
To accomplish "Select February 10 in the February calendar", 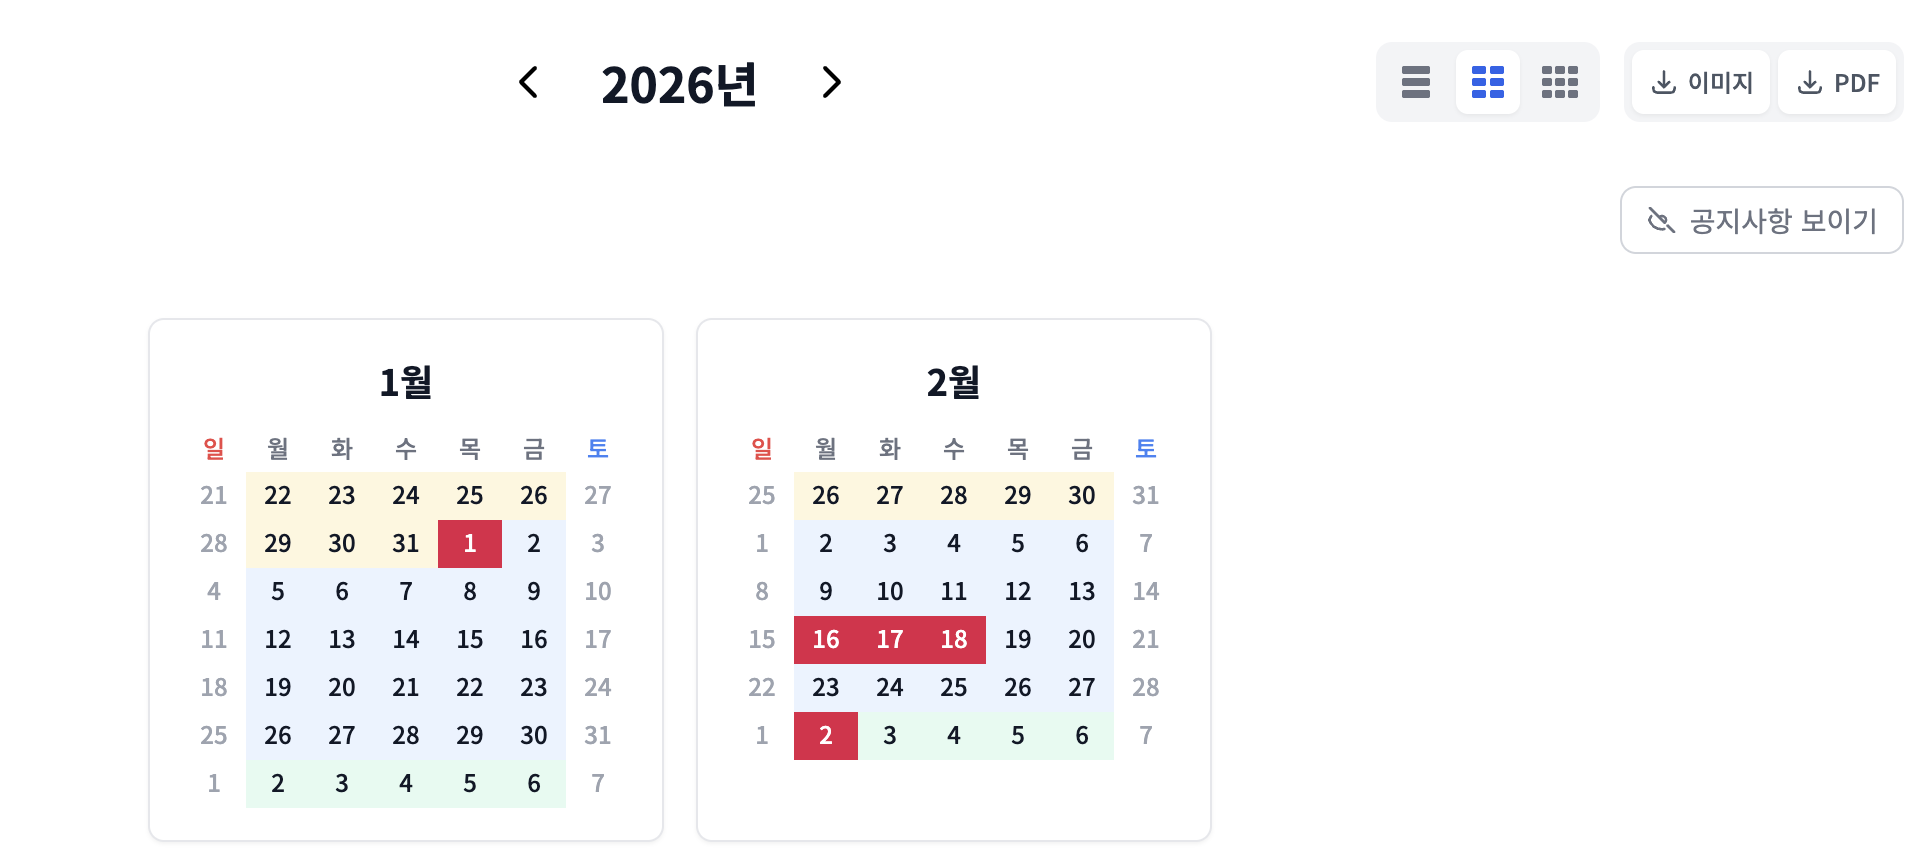I will click(x=890, y=591).
